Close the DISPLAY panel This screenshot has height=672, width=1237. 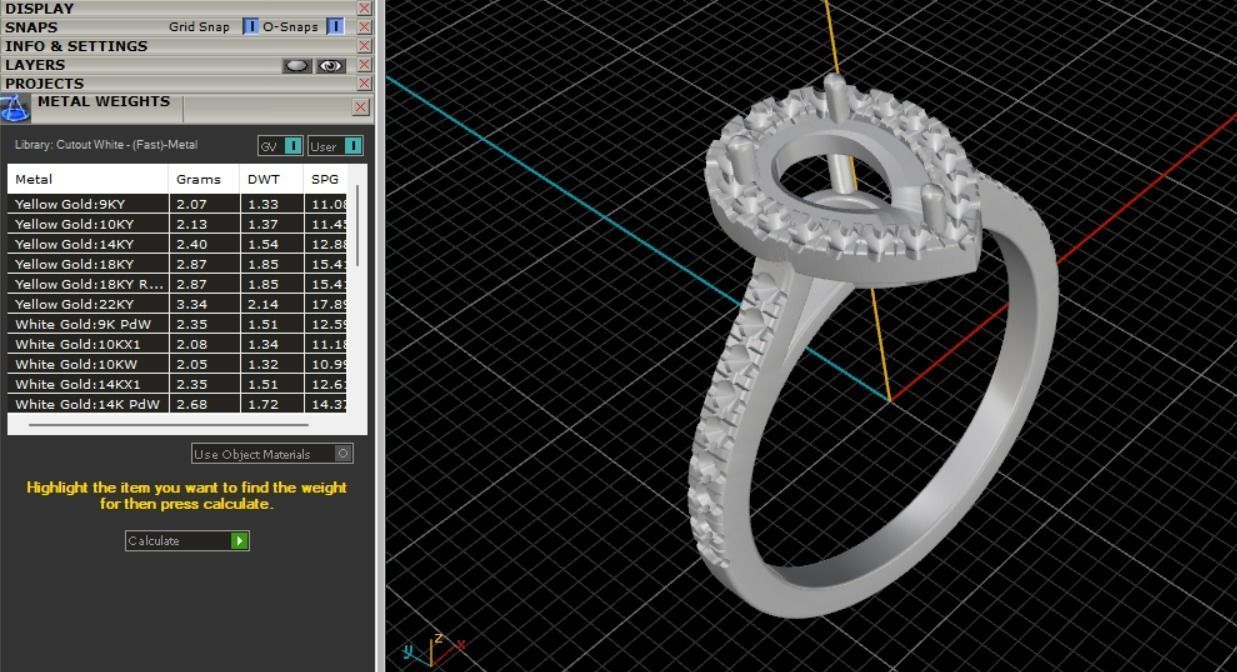pyautogui.click(x=365, y=8)
